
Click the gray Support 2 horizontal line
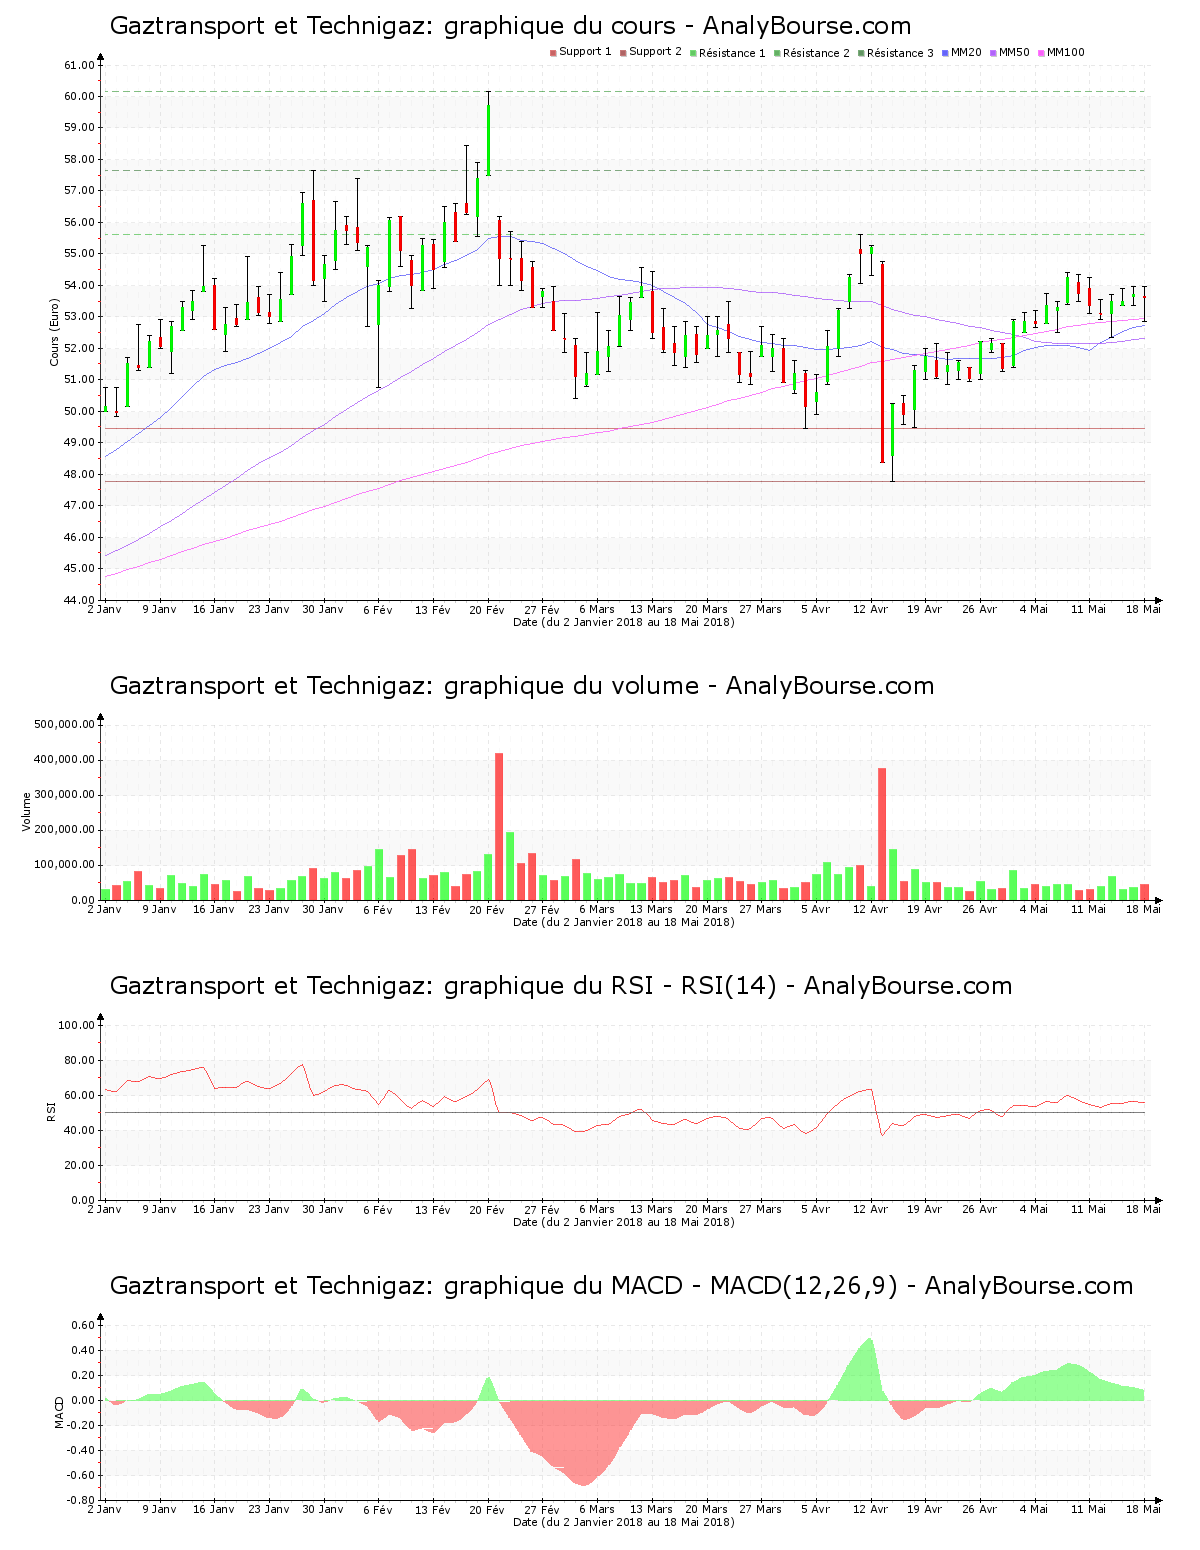[x=623, y=482]
